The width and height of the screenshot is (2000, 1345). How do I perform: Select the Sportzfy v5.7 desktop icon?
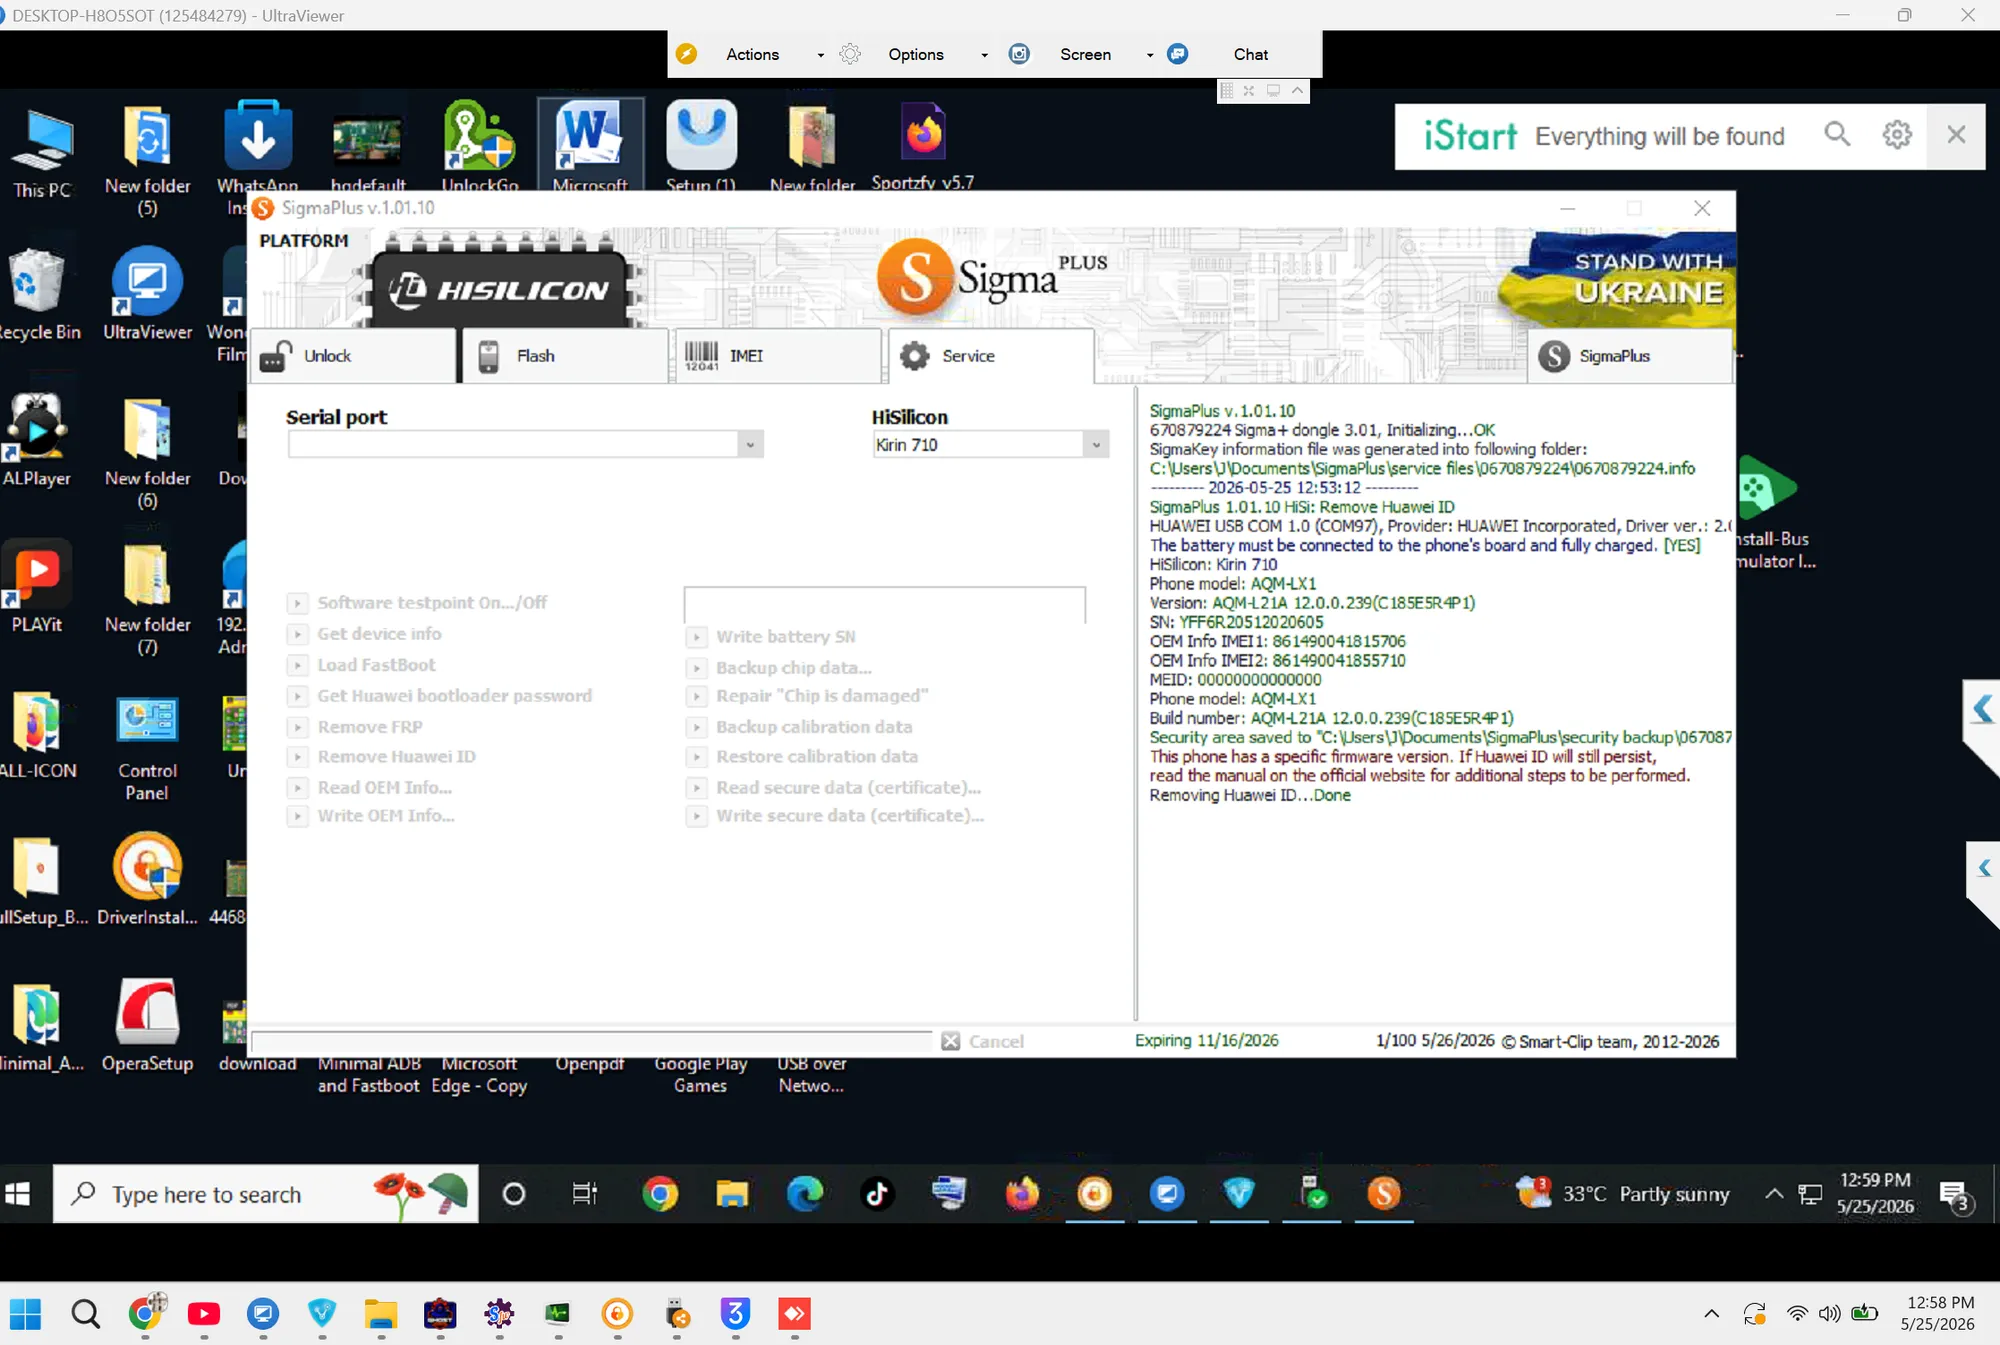click(923, 145)
